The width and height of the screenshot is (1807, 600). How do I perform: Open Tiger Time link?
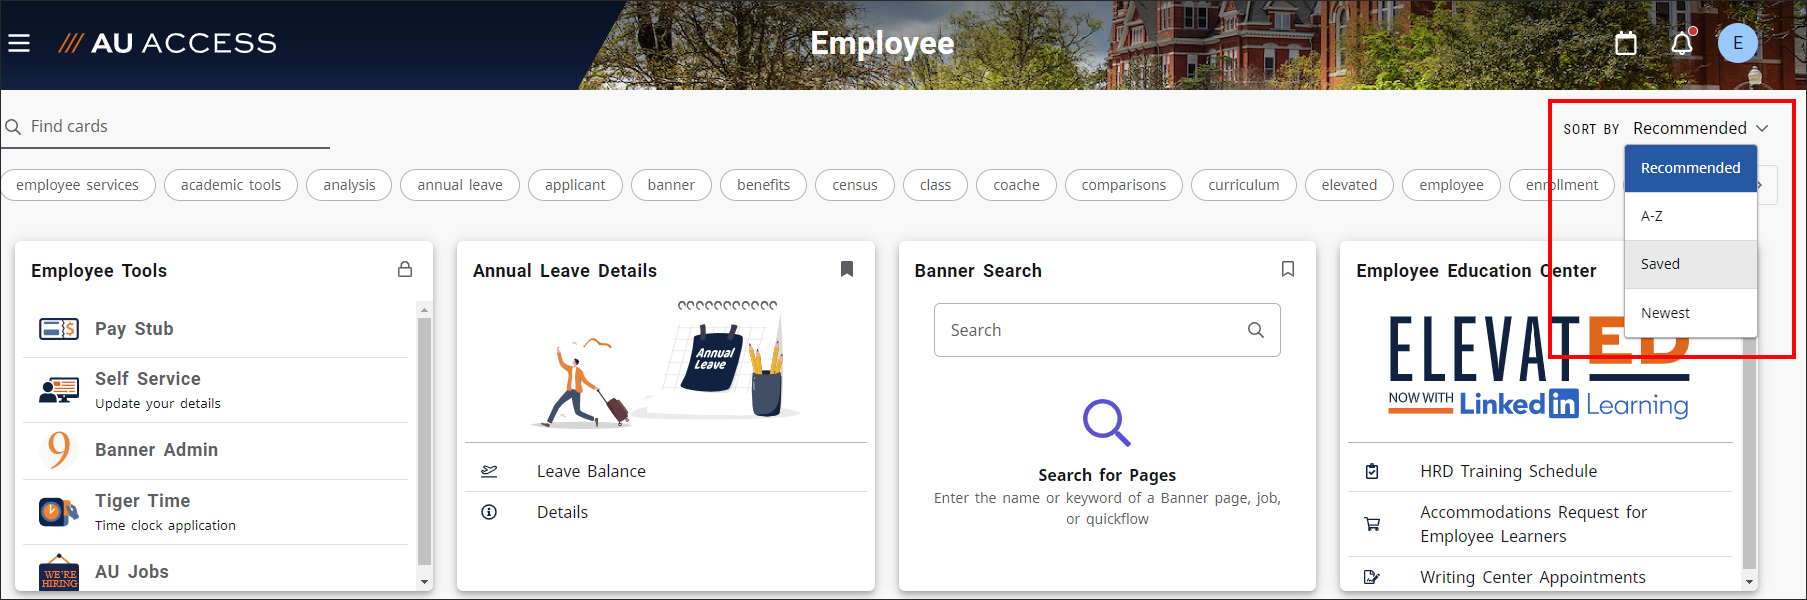[142, 501]
